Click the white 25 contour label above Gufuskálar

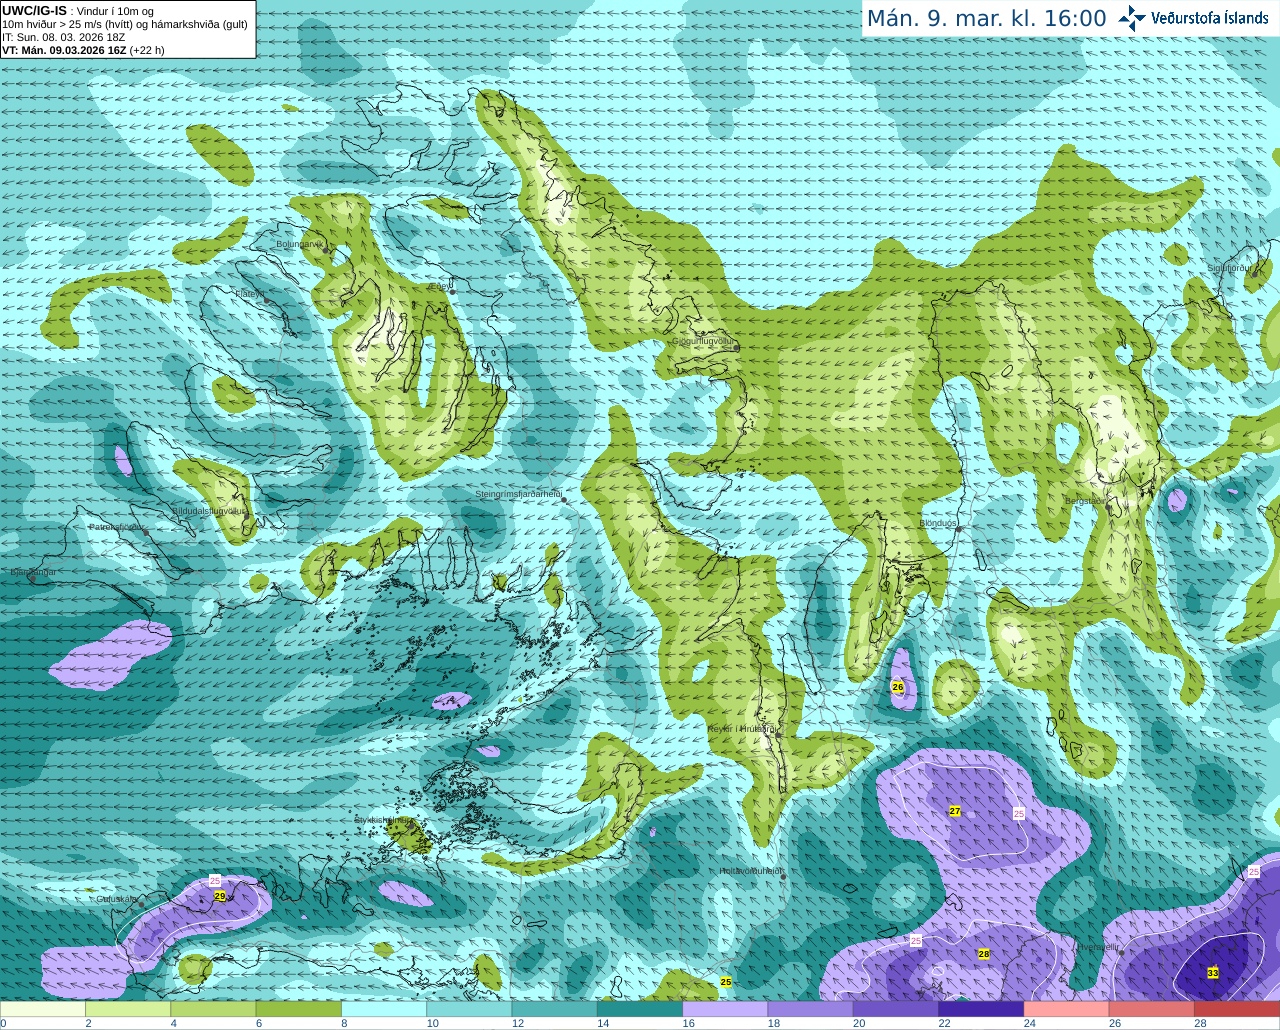tap(215, 880)
